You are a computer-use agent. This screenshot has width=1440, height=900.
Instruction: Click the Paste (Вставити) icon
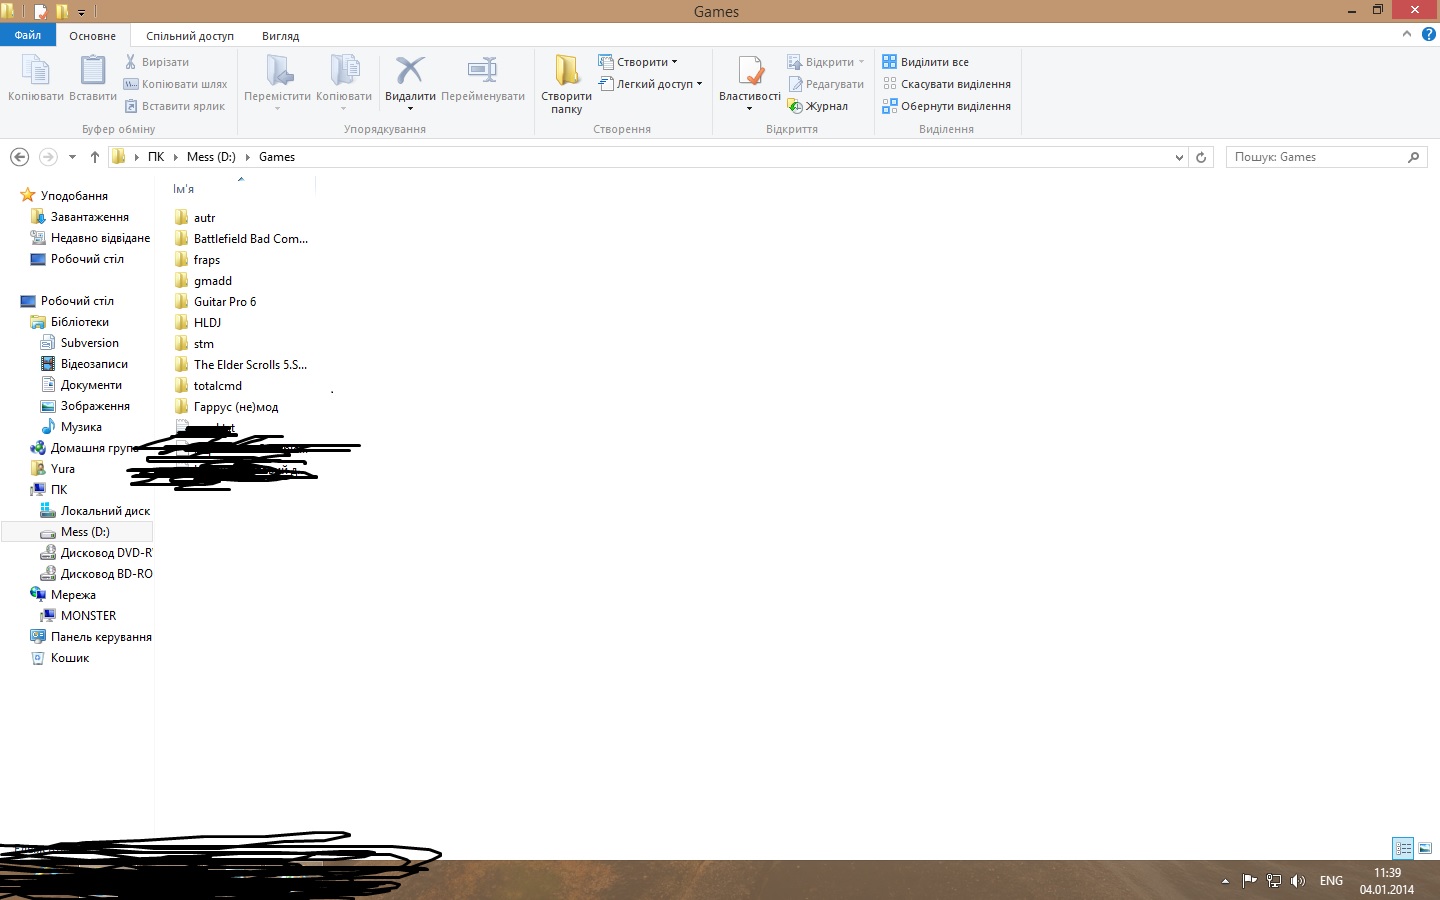pyautogui.click(x=93, y=71)
